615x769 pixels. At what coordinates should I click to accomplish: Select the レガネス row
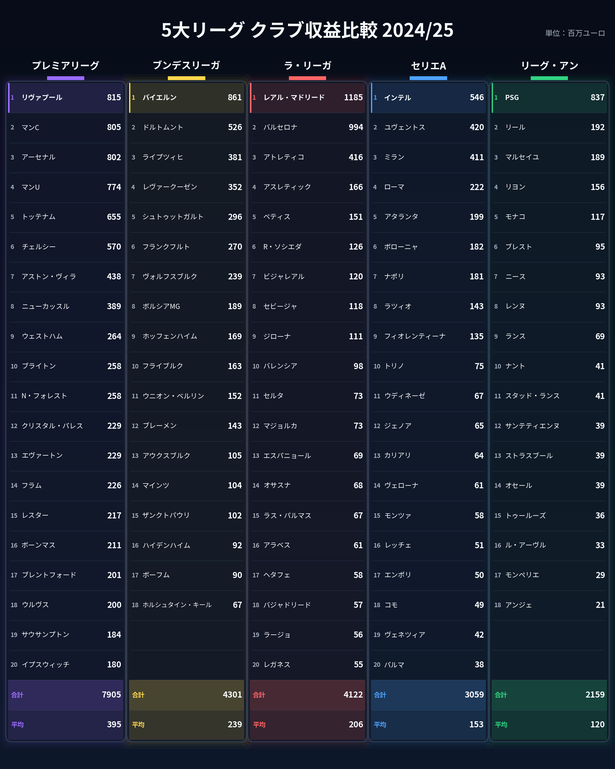pos(308,665)
